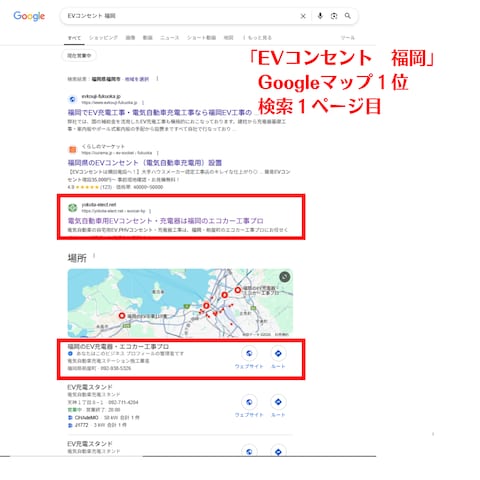Open 福岡県のEVコンセント（電気自動車充電用）設置 result

coord(145,163)
